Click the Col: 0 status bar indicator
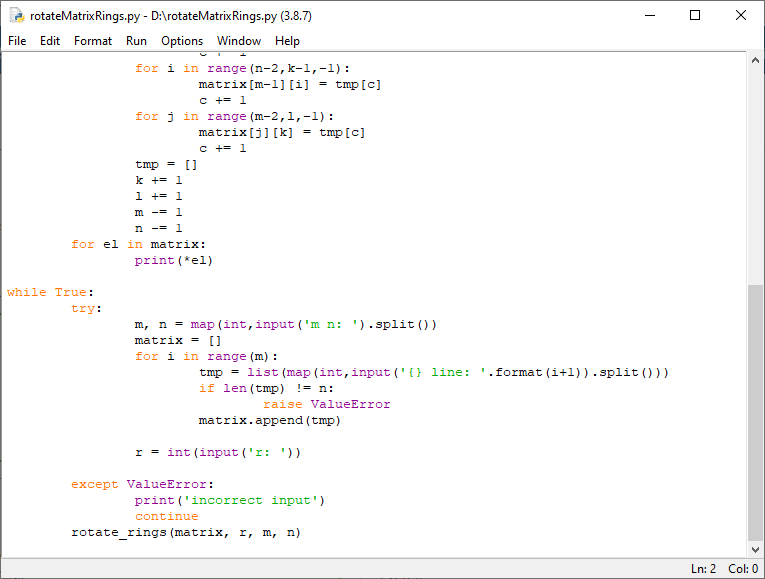This screenshot has width=765, height=579. point(743,569)
